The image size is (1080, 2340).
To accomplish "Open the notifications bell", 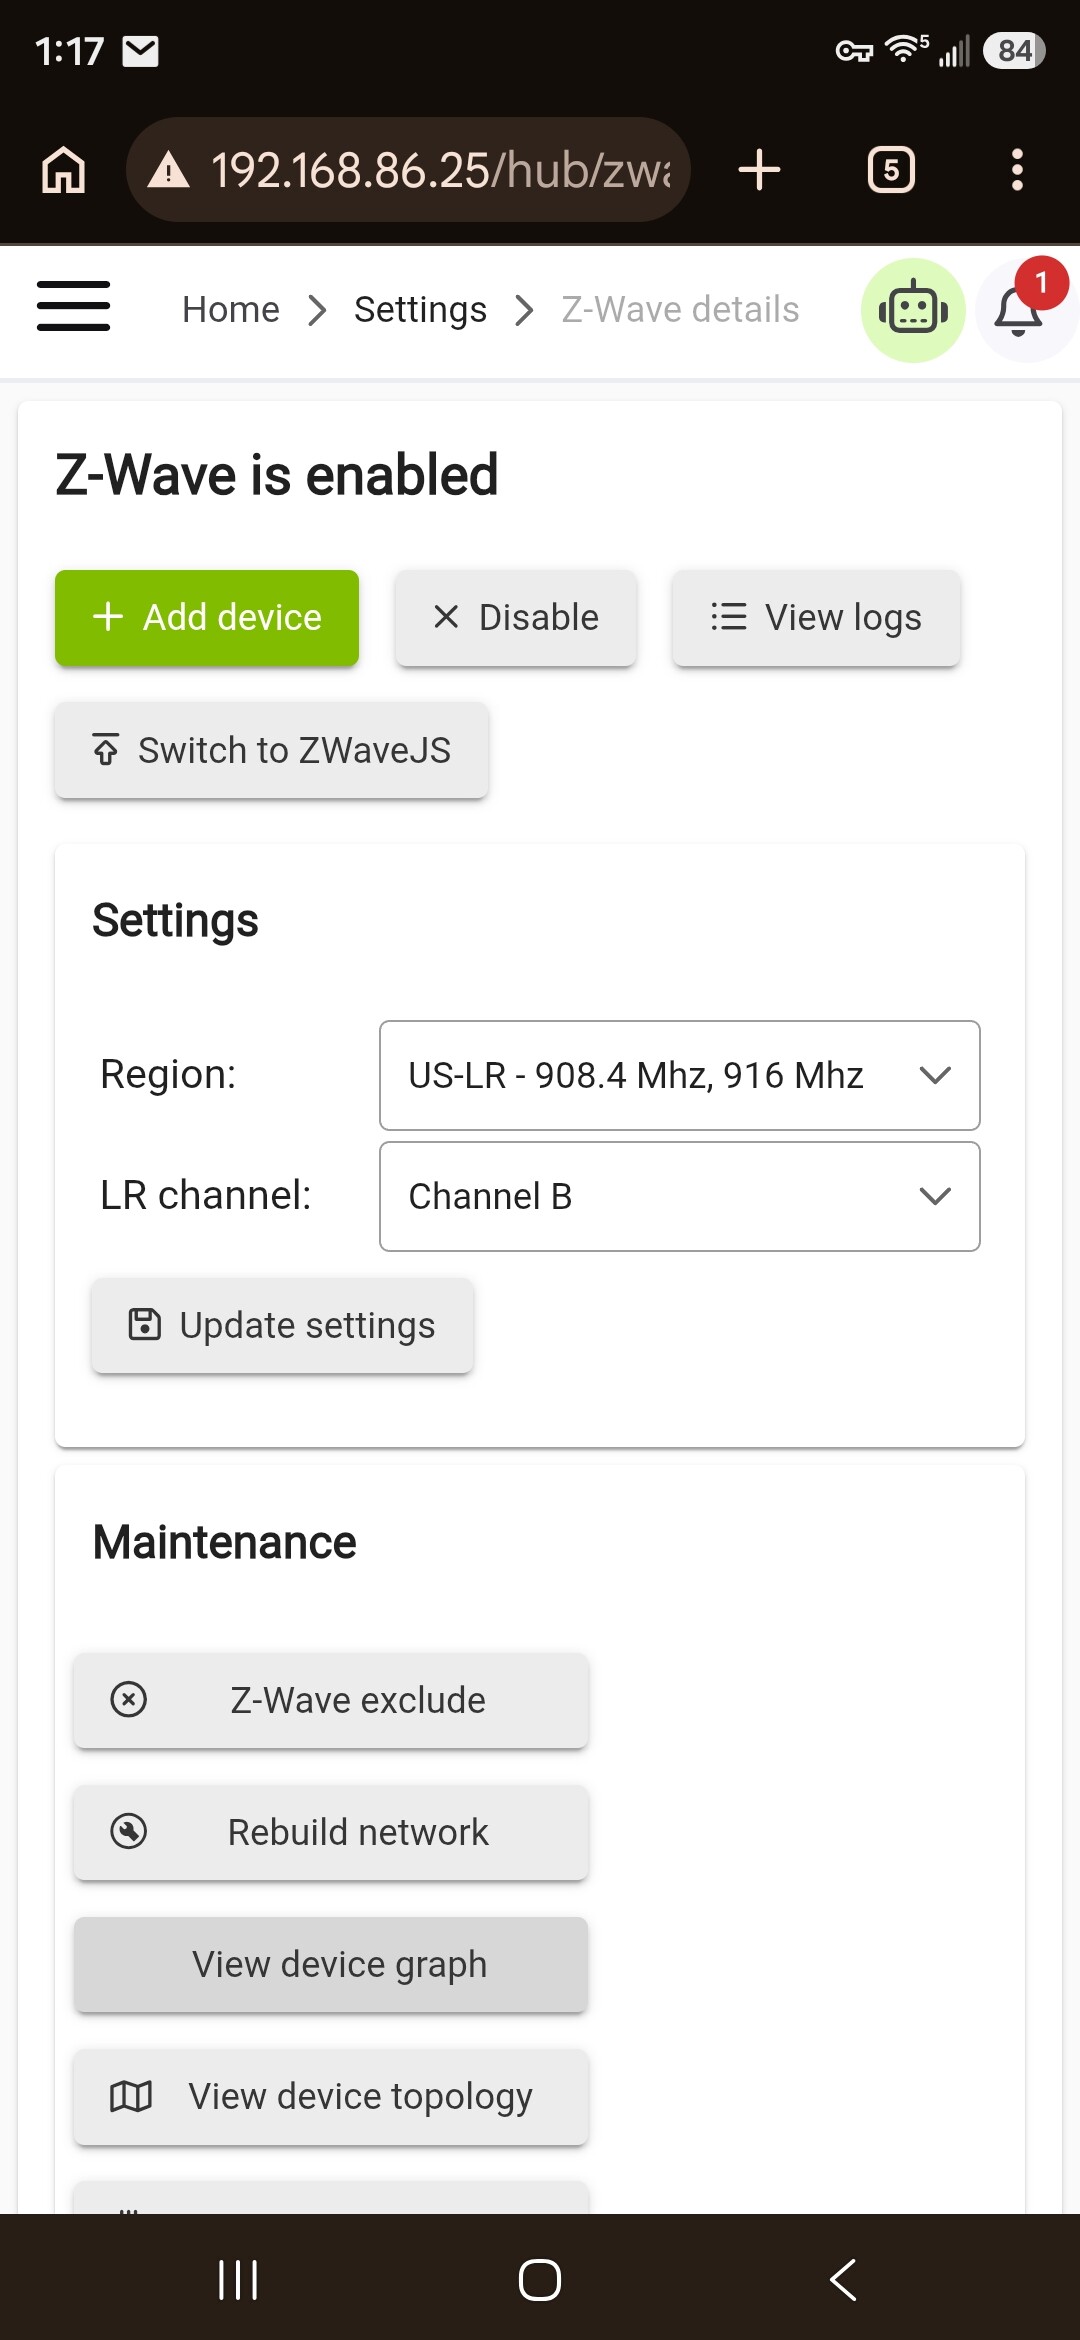I will 1019,310.
